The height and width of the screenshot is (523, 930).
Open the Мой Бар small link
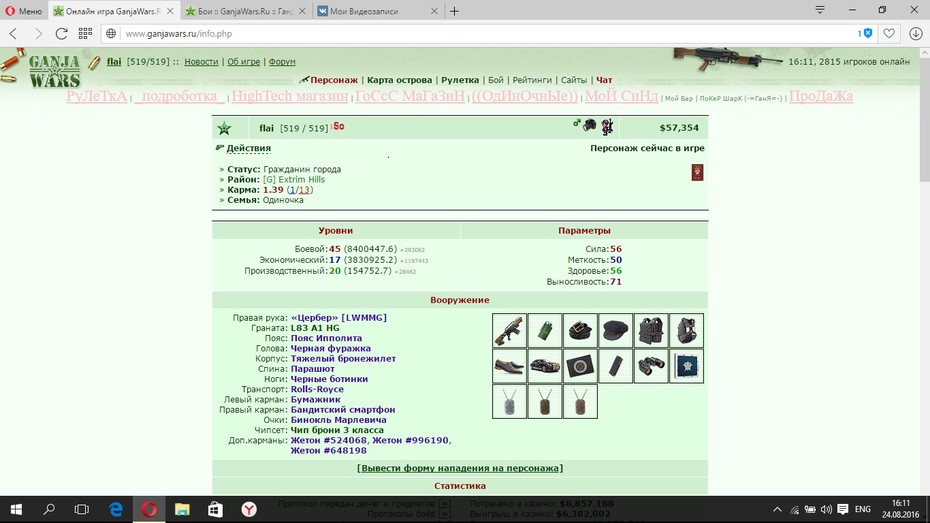pos(679,98)
